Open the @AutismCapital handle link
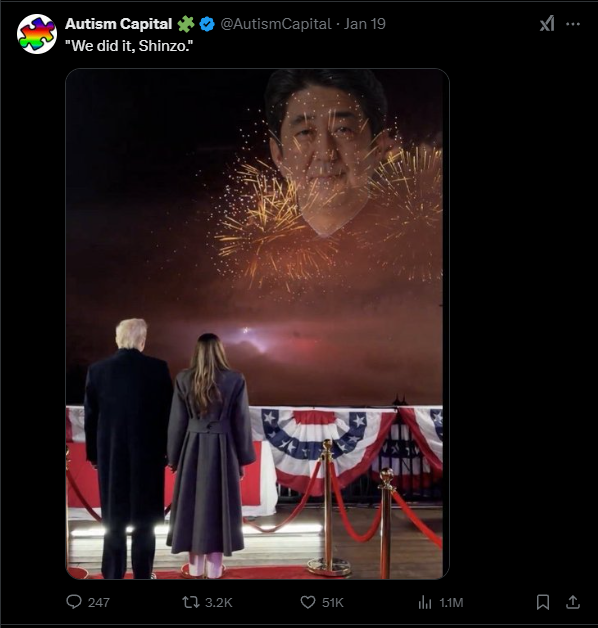 pos(276,24)
